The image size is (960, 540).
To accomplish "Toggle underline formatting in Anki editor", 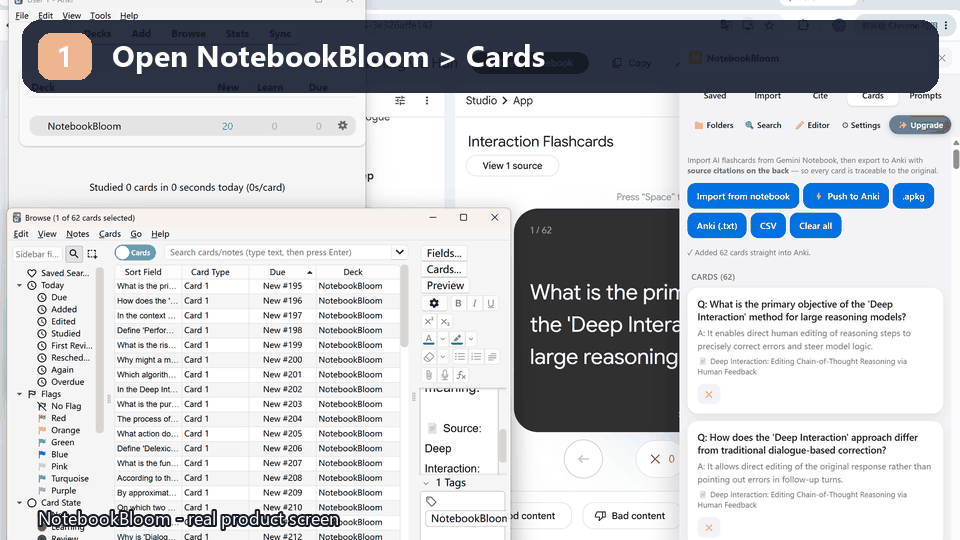I will pos(490,303).
